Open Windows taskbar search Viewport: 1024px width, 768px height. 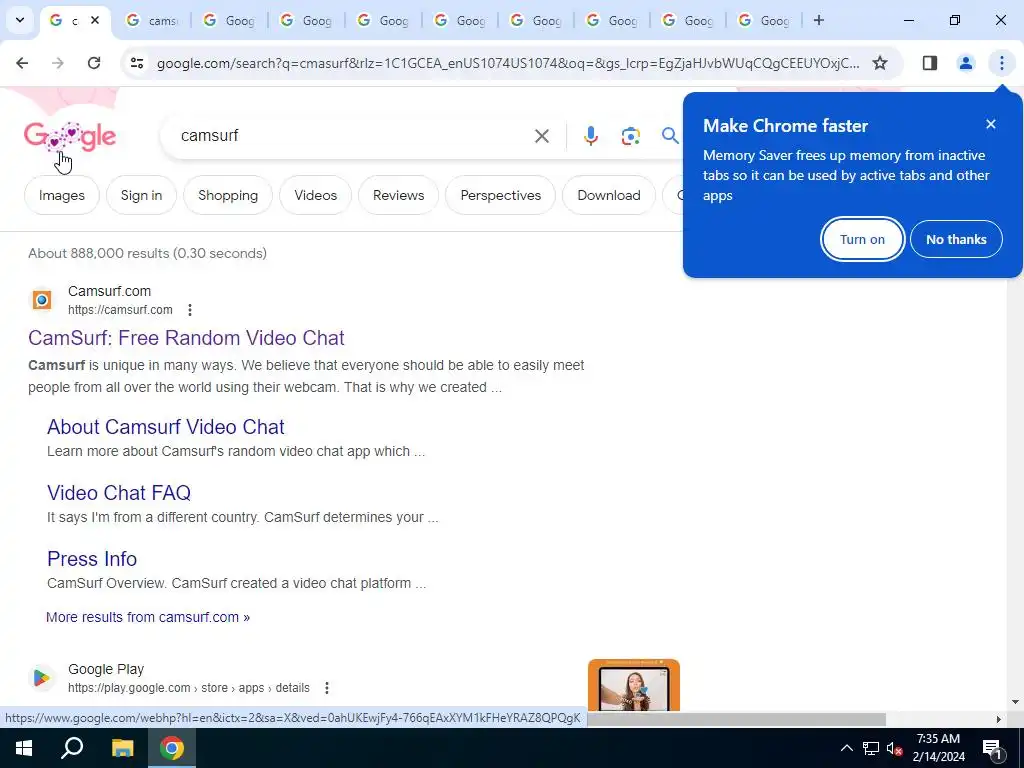72,748
